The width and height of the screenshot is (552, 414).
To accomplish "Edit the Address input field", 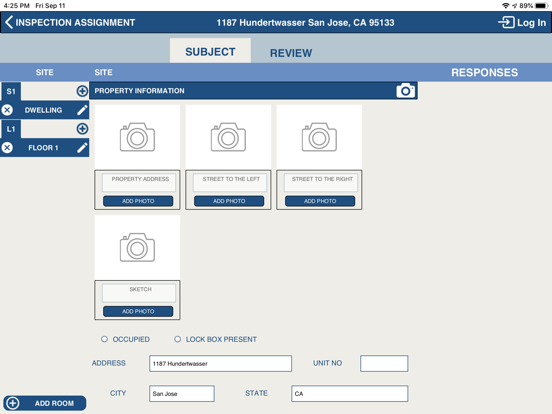I will click(220, 363).
